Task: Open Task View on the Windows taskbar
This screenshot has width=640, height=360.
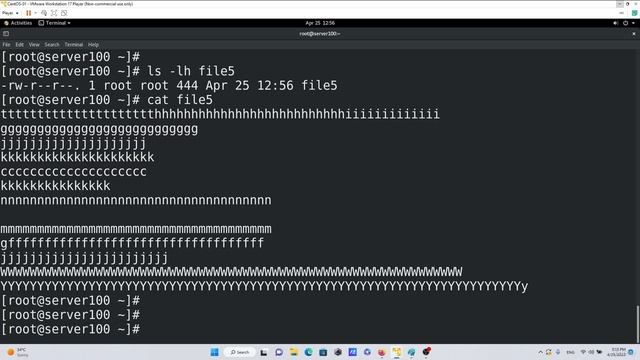Action: 264,352
